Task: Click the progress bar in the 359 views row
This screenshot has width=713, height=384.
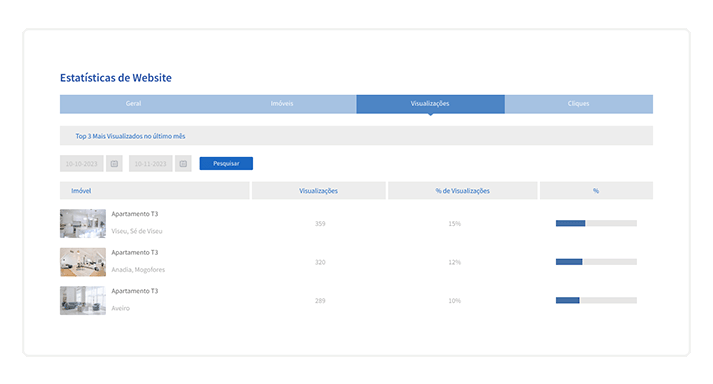Action: point(596,223)
